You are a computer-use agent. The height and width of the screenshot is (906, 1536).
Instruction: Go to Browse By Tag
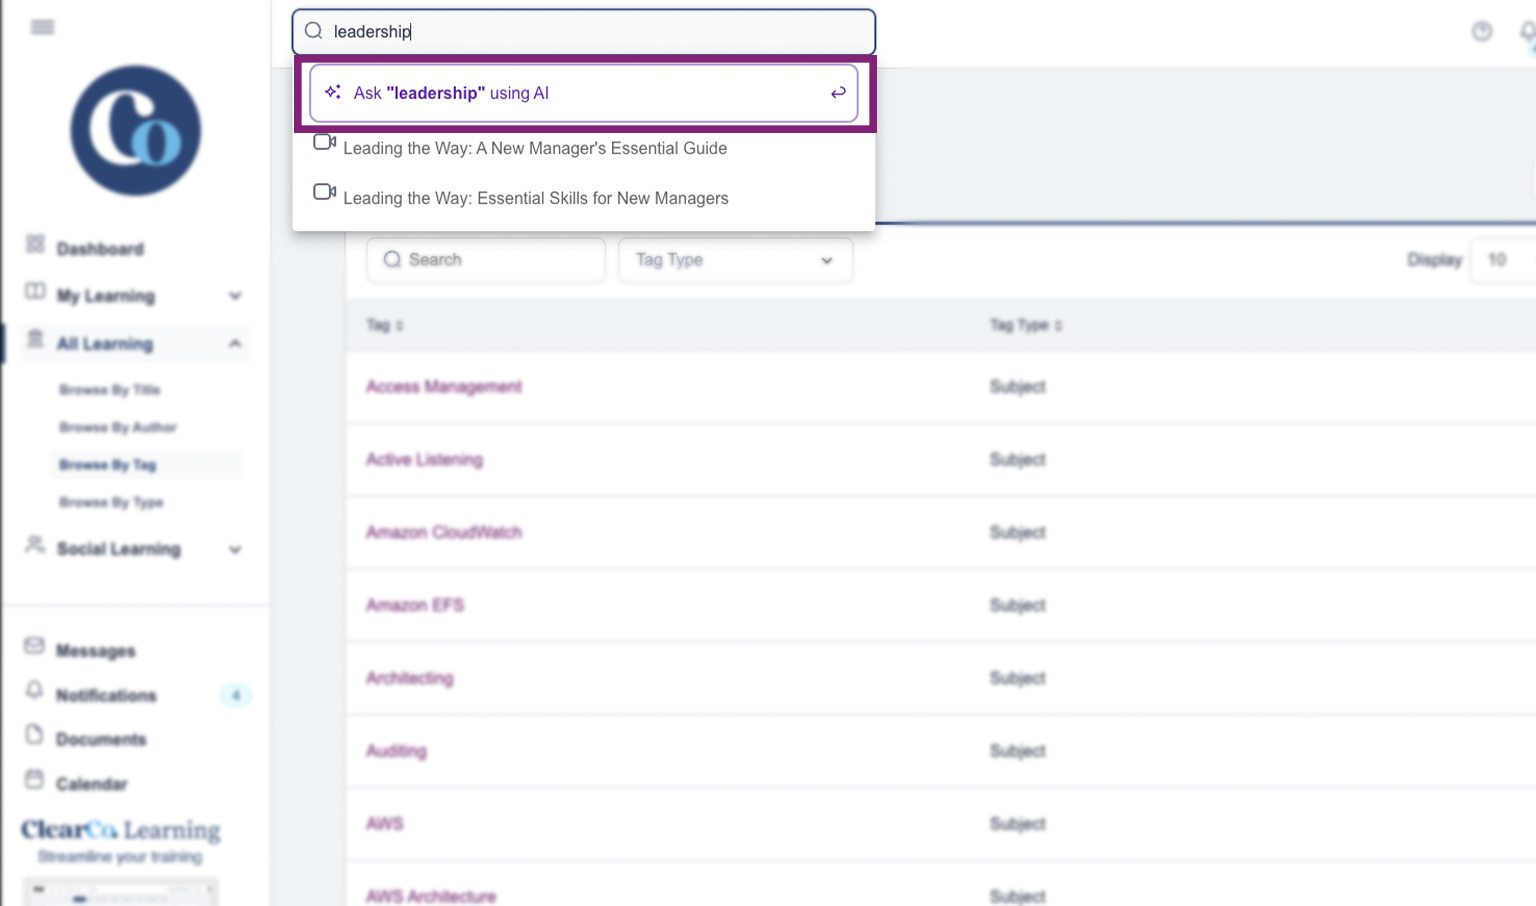pyautogui.click(x=108, y=465)
